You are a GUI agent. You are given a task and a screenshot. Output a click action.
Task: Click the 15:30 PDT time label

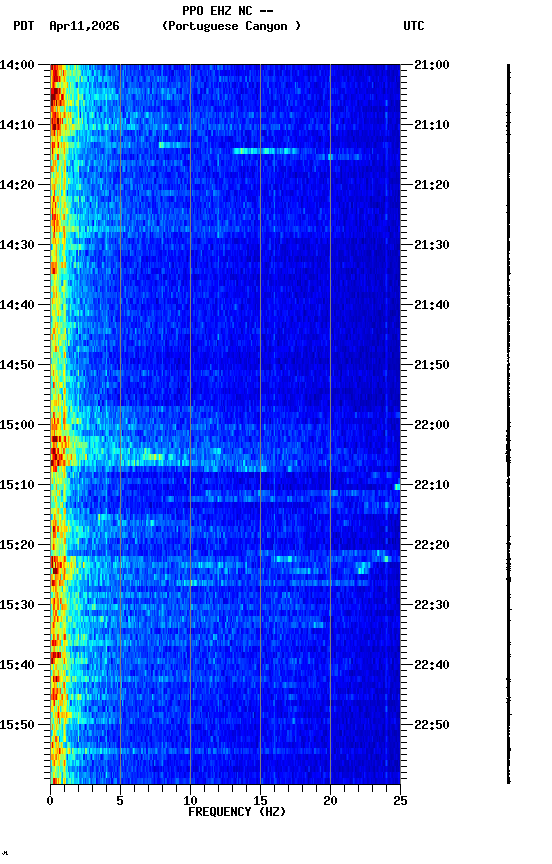click(x=17, y=605)
